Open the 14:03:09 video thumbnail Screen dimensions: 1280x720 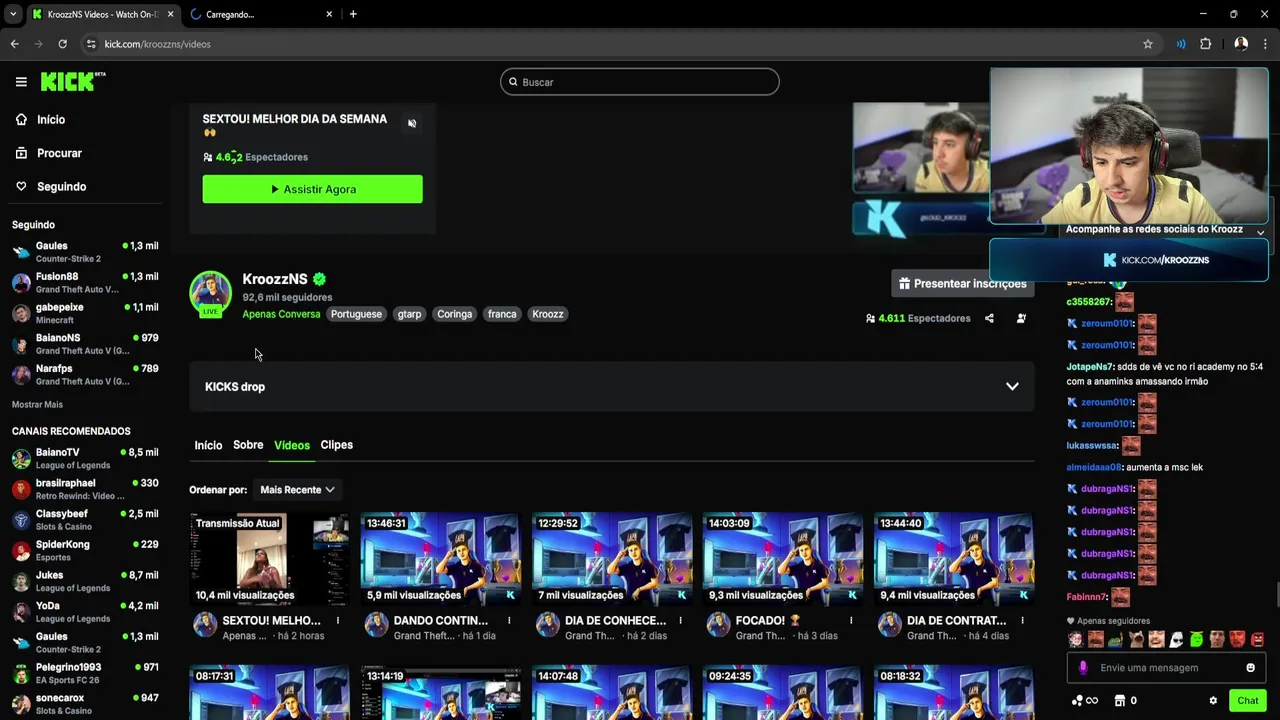pos(783,559)
